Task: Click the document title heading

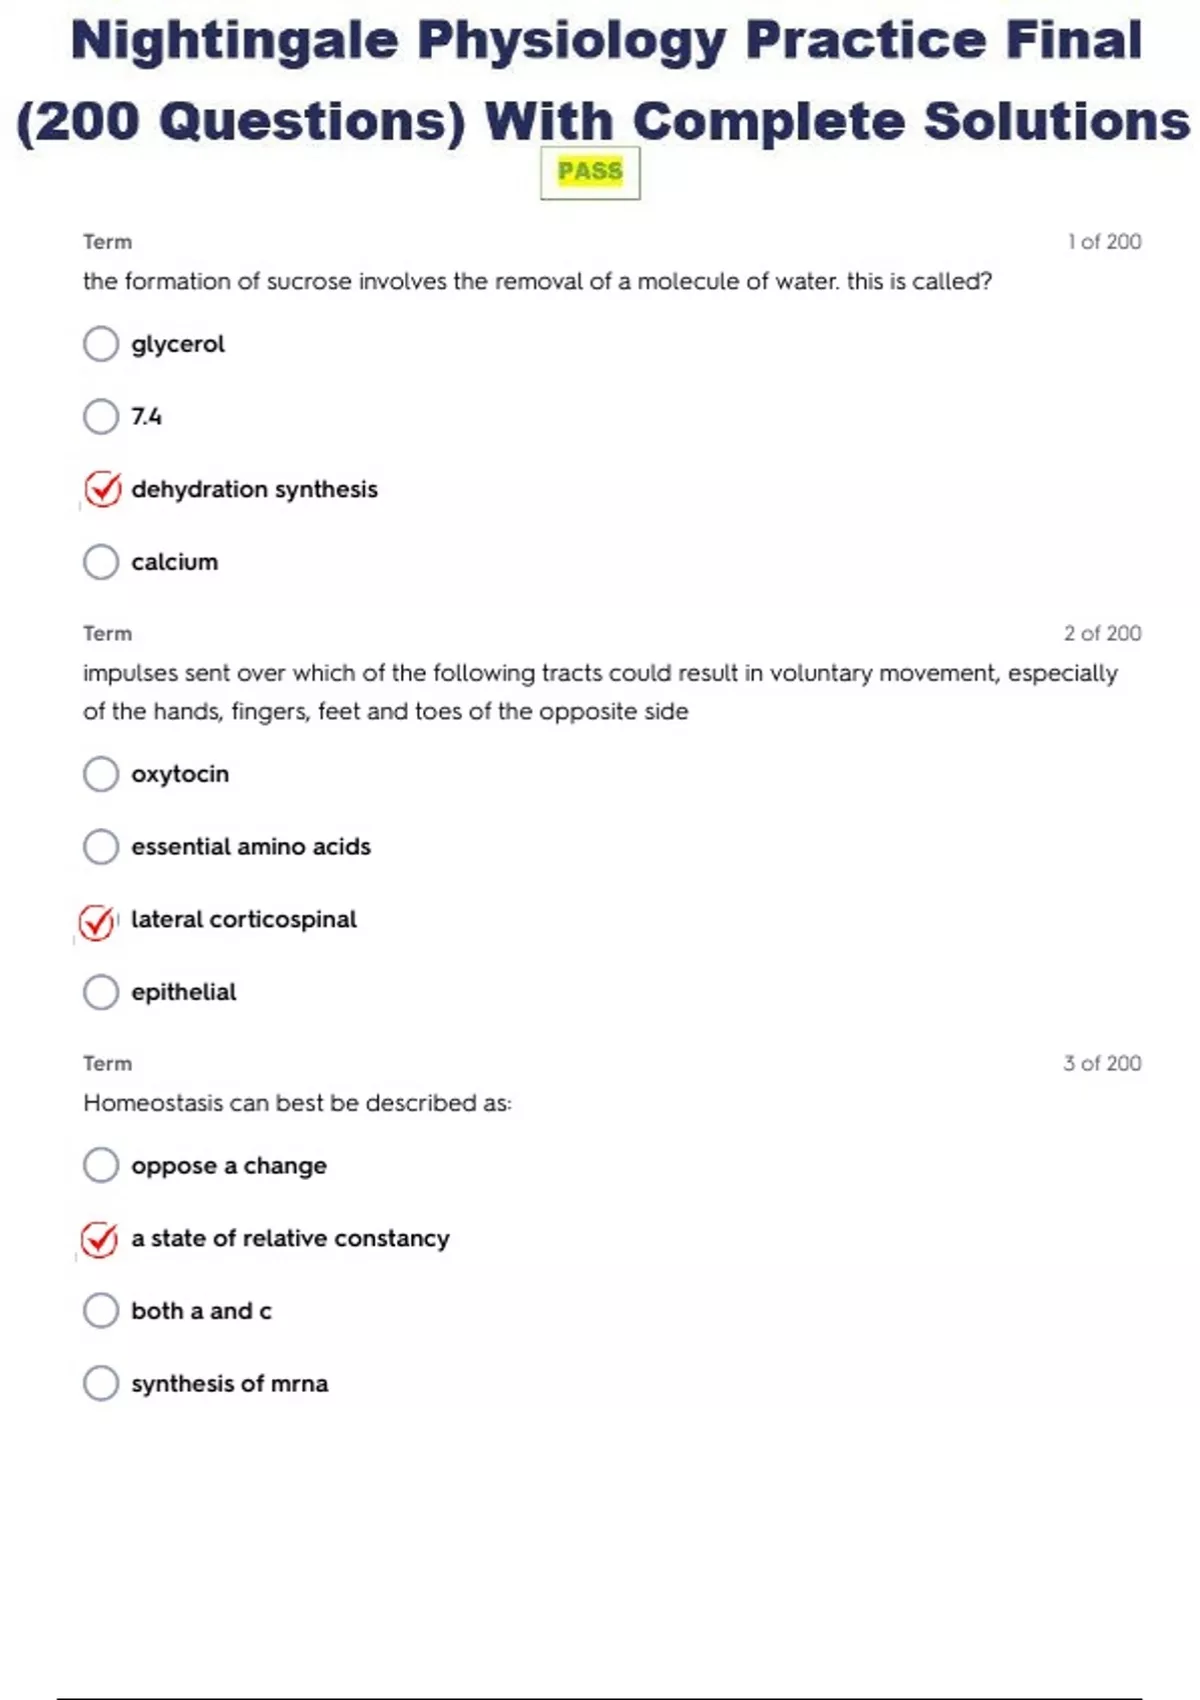Action: (604, 80)
